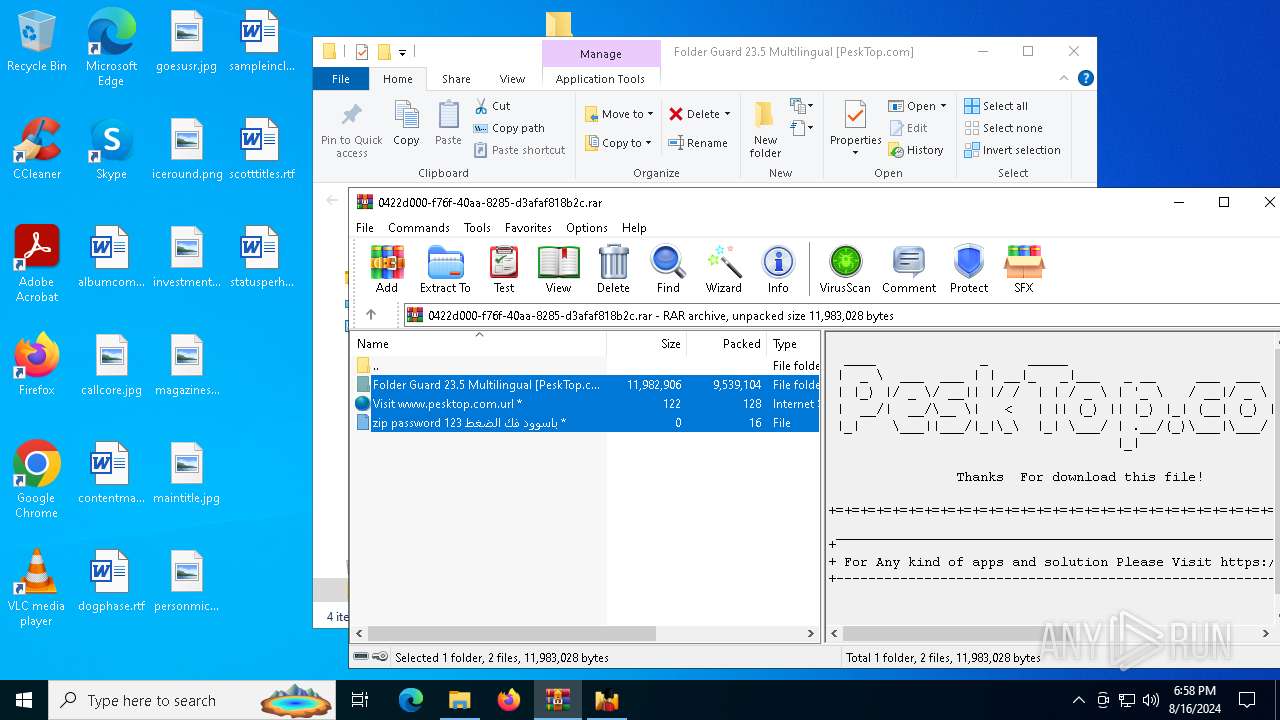This screenshot has width=1280, height=720.
Task: Click Copy path in the Clipboard group
Action: pyautogui.click(x=509, y=128)
